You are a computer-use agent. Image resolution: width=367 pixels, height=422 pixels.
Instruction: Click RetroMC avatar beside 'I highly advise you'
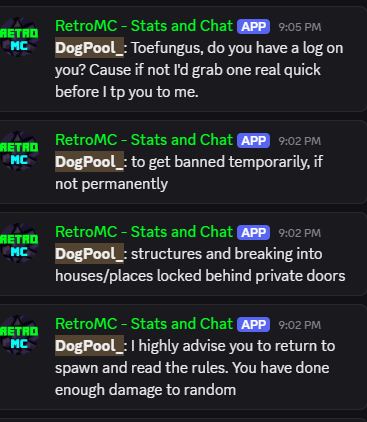coord(19,335)
